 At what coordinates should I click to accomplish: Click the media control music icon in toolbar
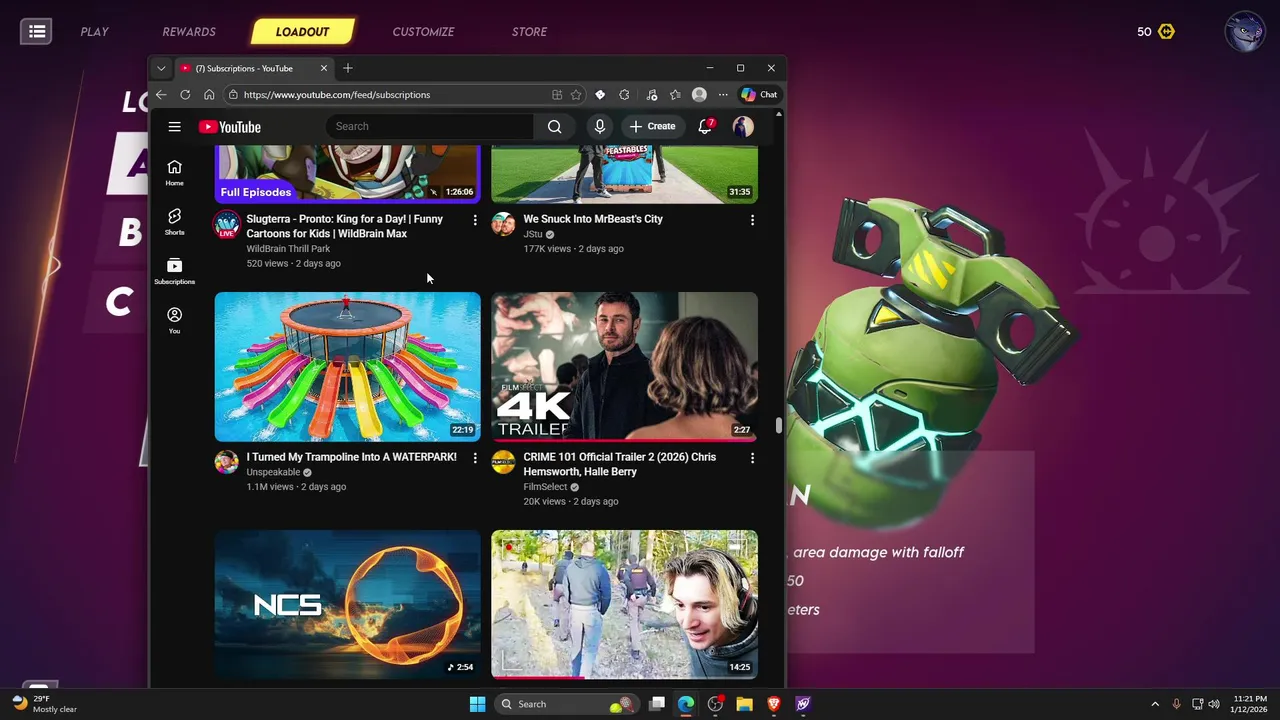click(651, 95)
